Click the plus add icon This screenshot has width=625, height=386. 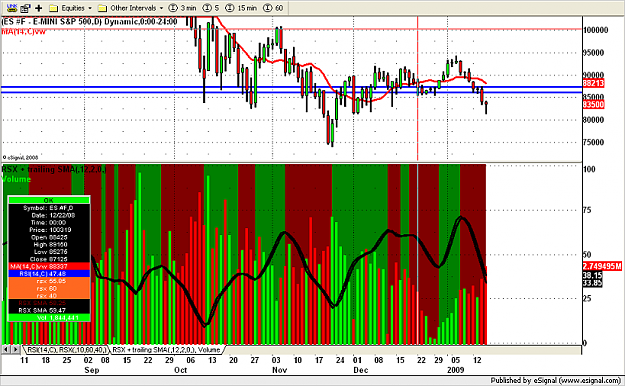click(x=39, y=8)
